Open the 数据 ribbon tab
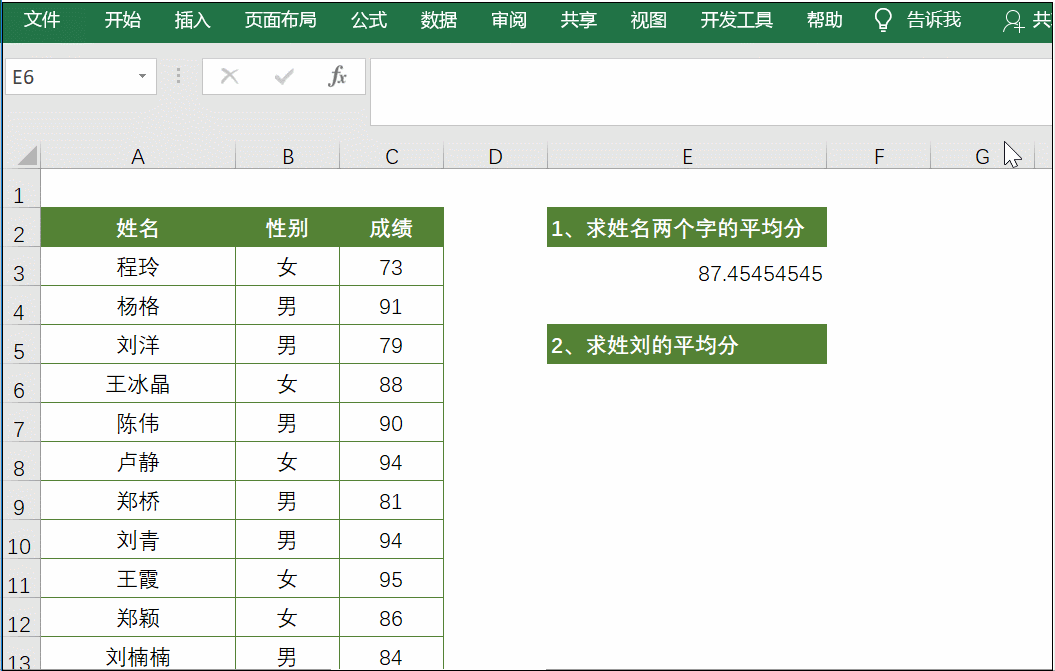 point(439,20)
